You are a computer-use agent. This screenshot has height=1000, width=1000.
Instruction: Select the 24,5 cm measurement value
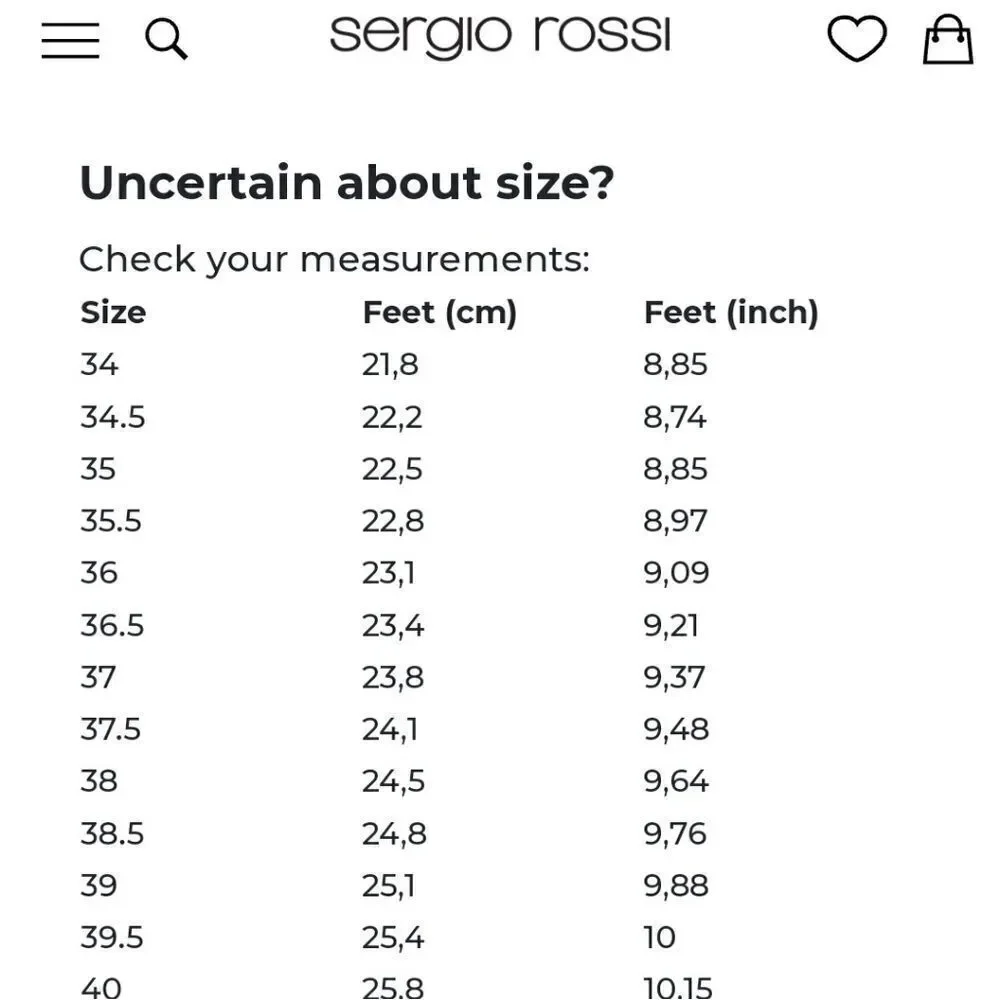pos(393,782)
